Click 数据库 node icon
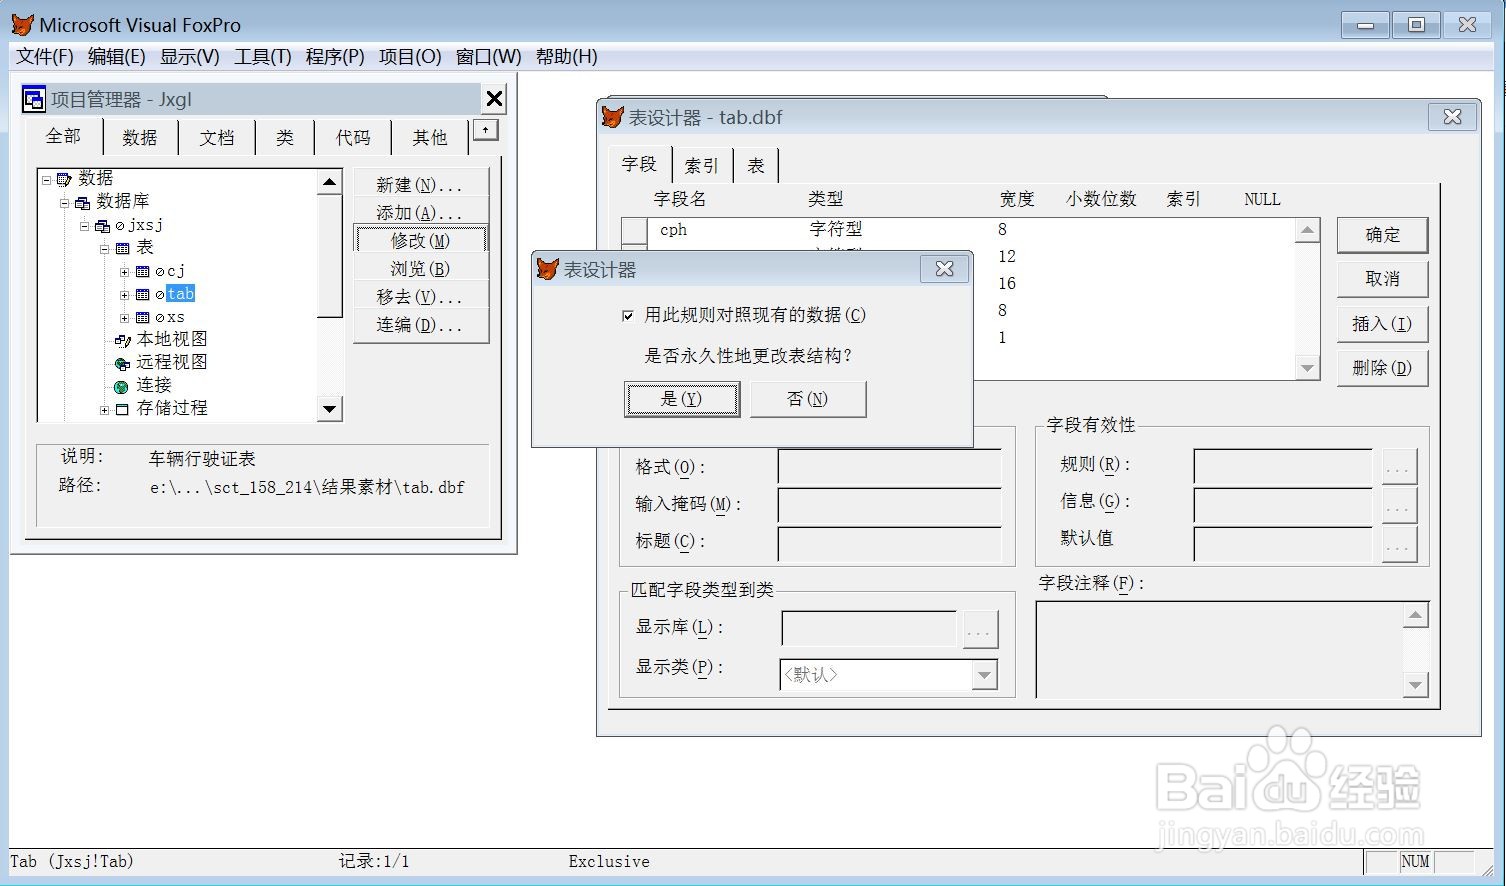The height and width of the screenshot is (886, 1506). (83, 203)
